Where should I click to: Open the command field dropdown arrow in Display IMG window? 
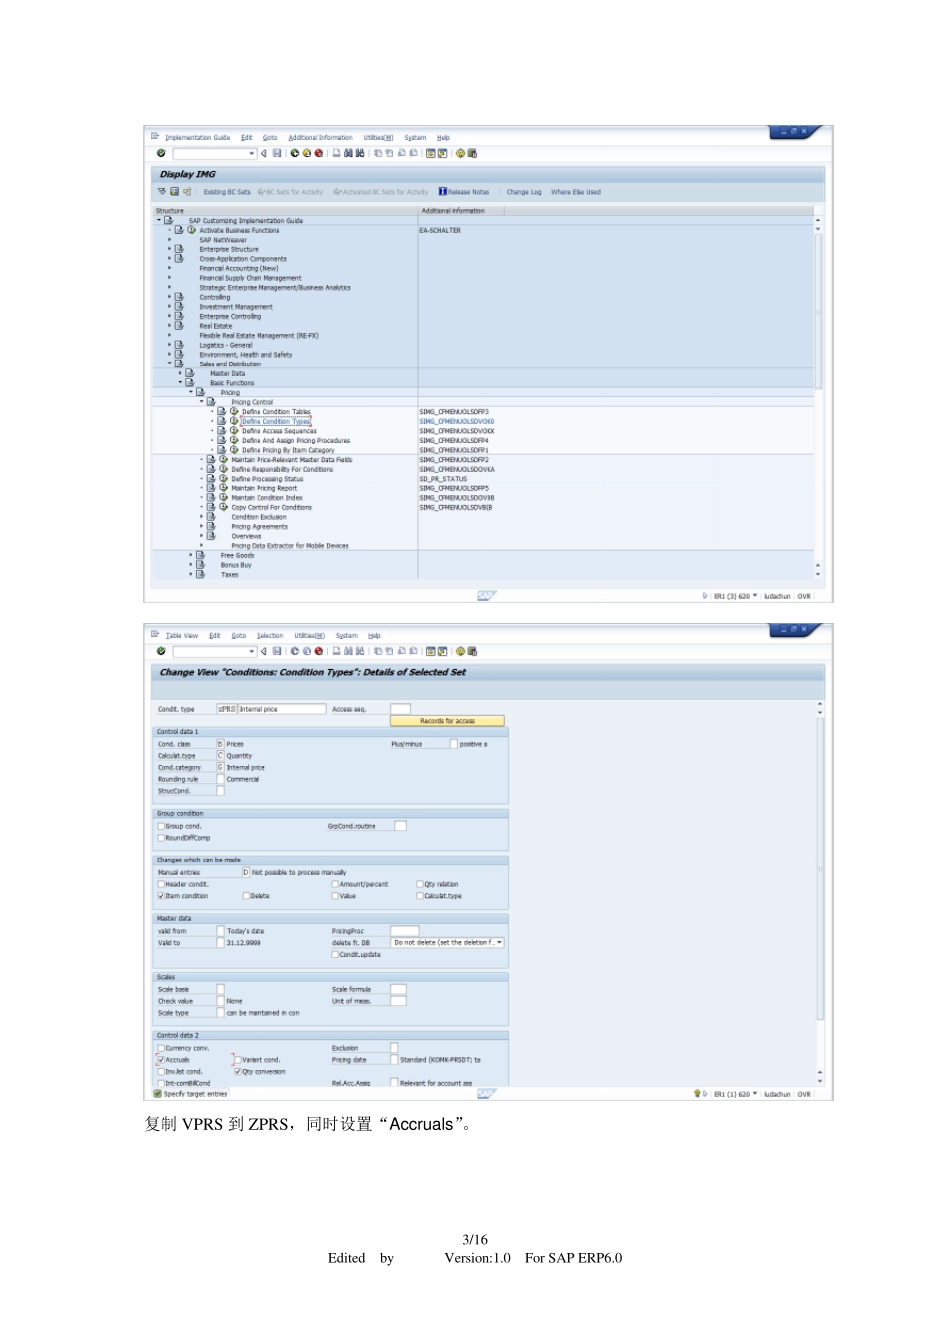point(252,153)
